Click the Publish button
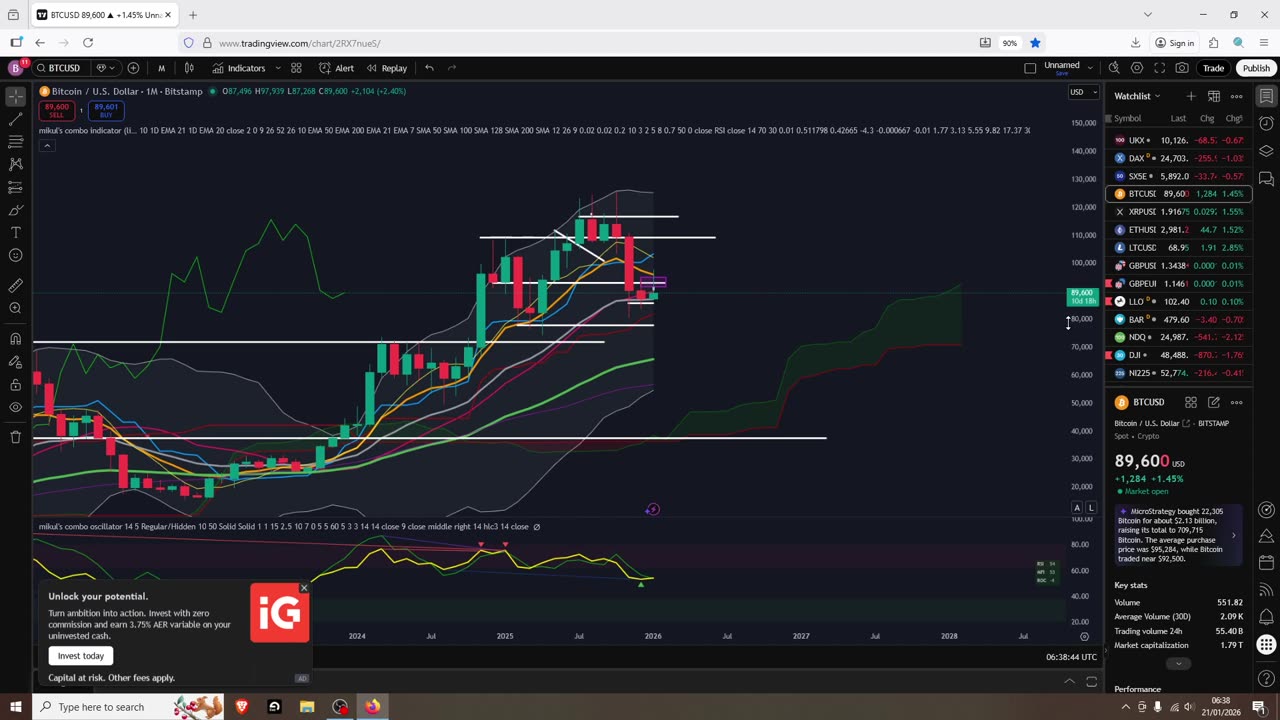 point(1256,68)
